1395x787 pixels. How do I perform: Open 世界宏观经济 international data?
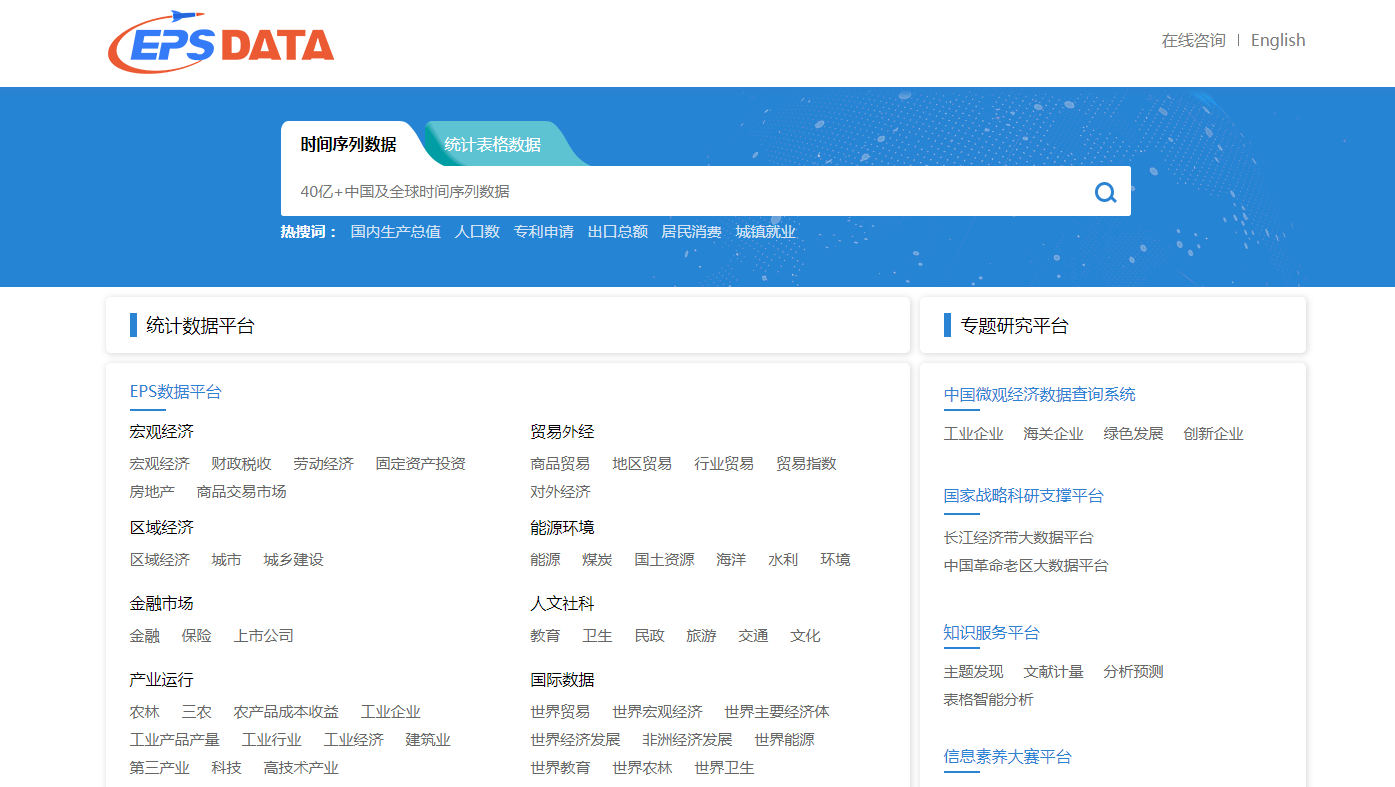pos(657,712)
